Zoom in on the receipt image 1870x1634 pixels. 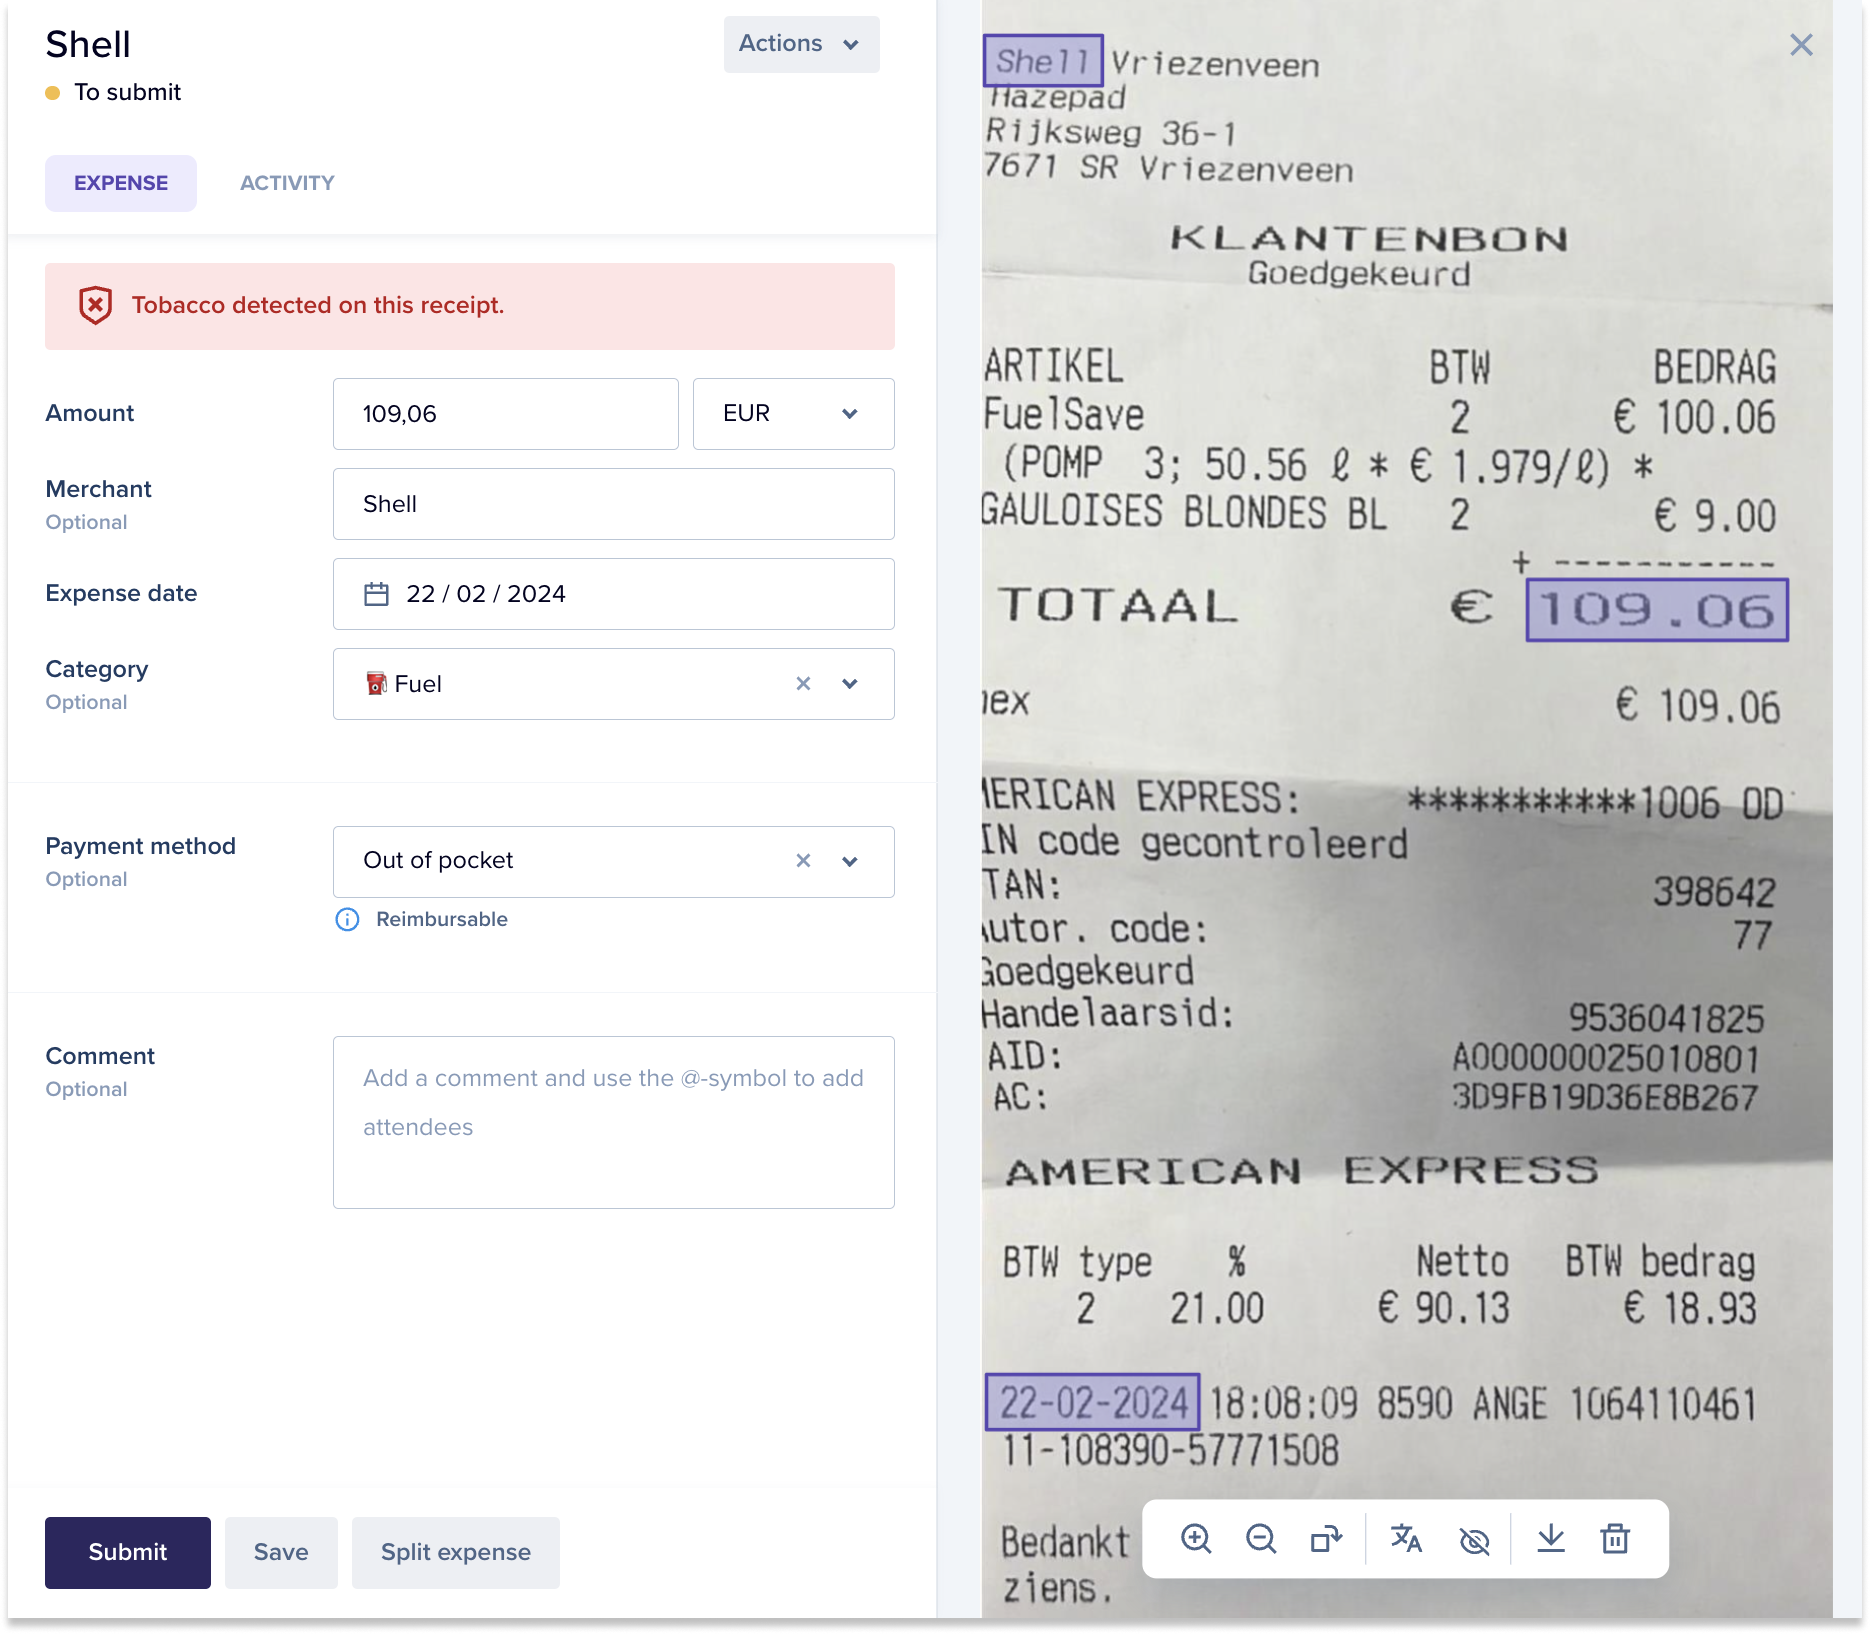click(x=1196, y=1538)
